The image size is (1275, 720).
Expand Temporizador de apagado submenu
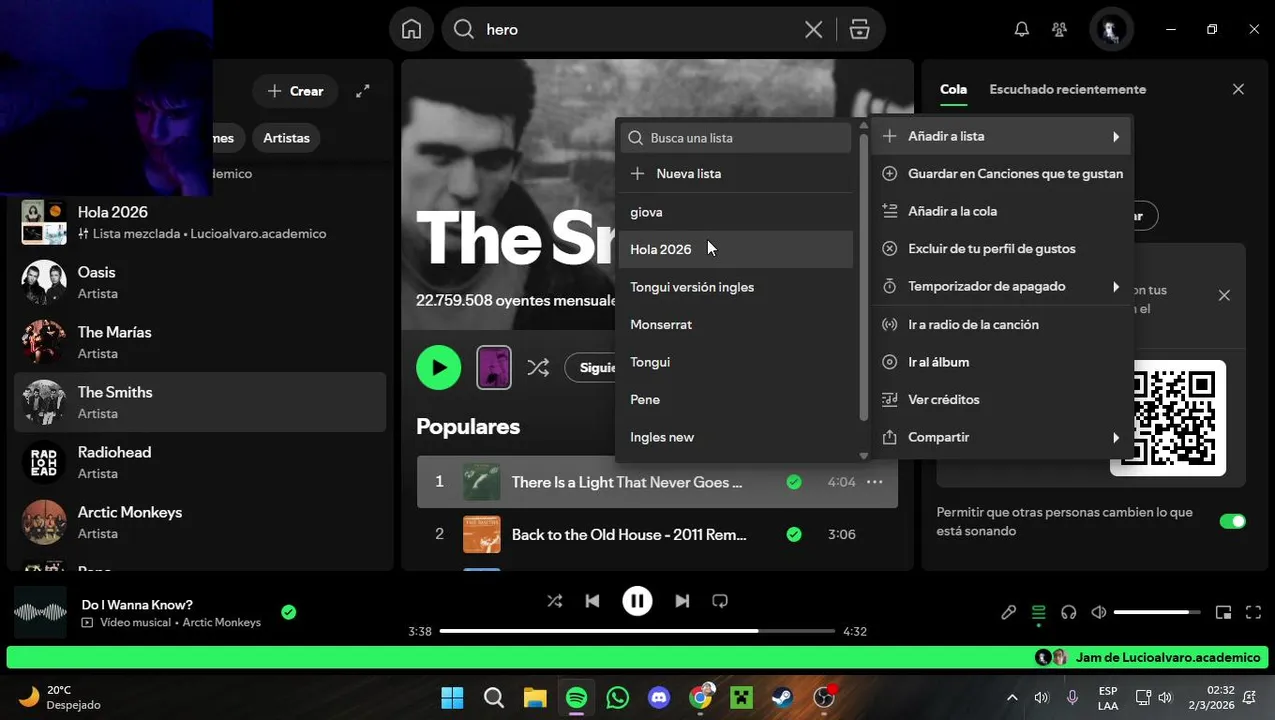click(1001, 286)
